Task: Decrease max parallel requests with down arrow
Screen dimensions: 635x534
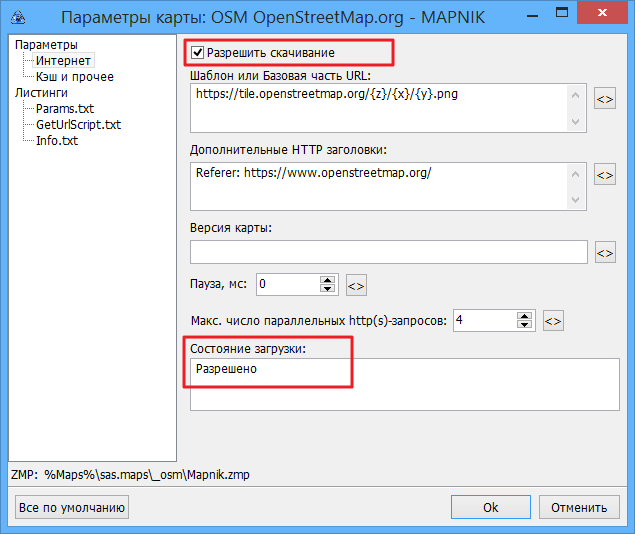Action: pyautogui.click(x=523, y=326)
